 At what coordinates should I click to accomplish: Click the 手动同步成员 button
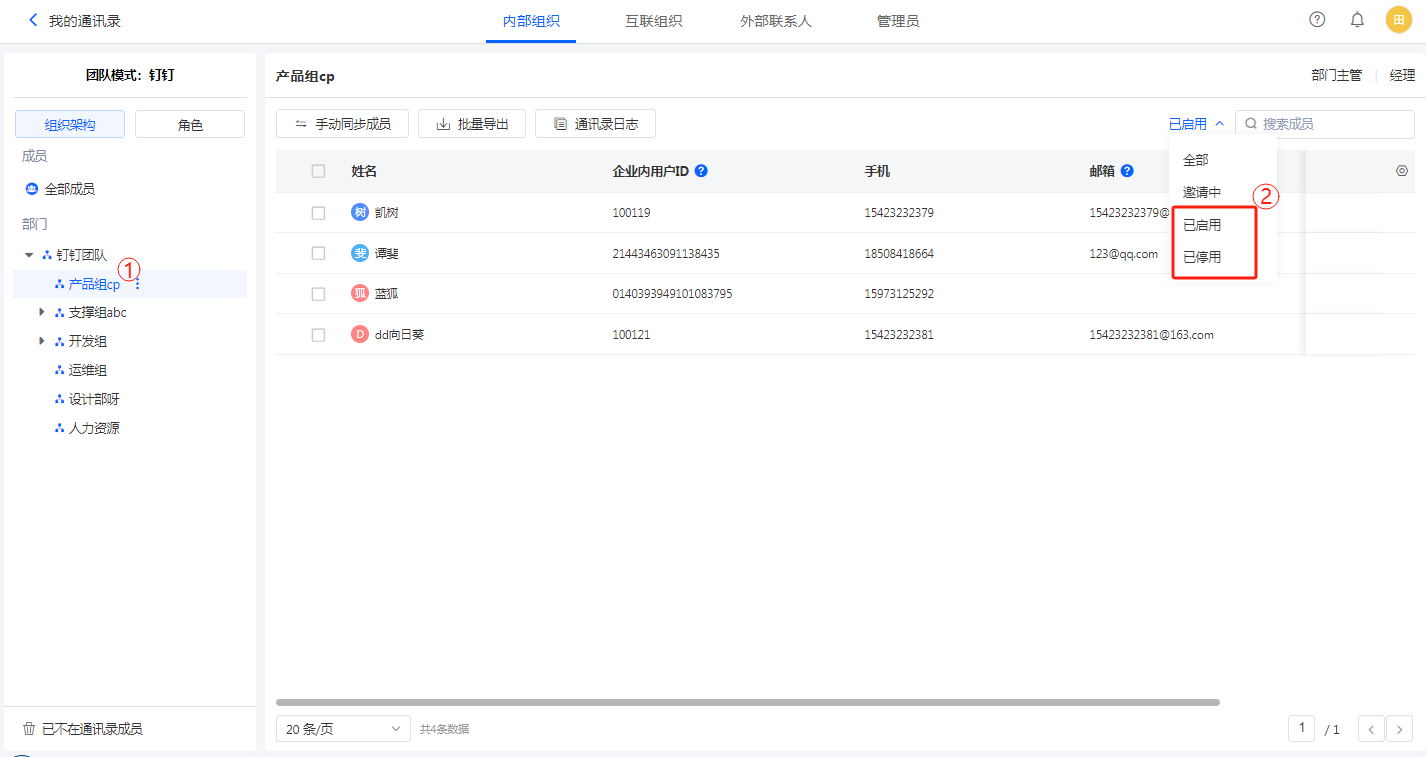342,124
